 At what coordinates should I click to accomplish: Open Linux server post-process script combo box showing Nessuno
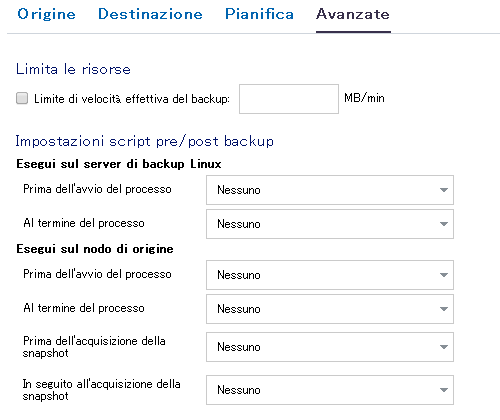(330, 224)
